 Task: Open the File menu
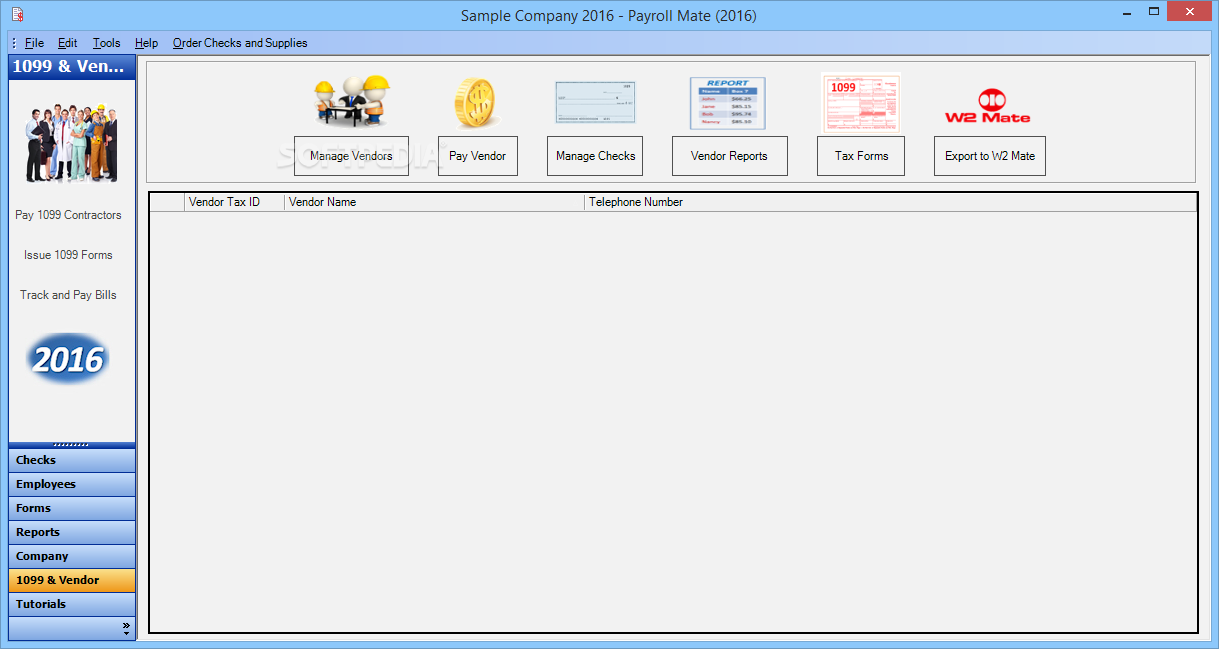point(35,43)
